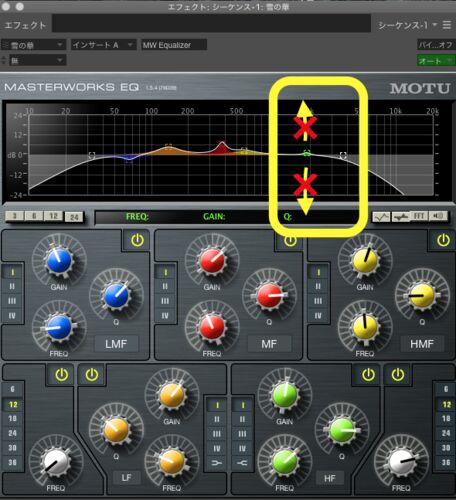Select filter type II for LF band

coord(217,419)
